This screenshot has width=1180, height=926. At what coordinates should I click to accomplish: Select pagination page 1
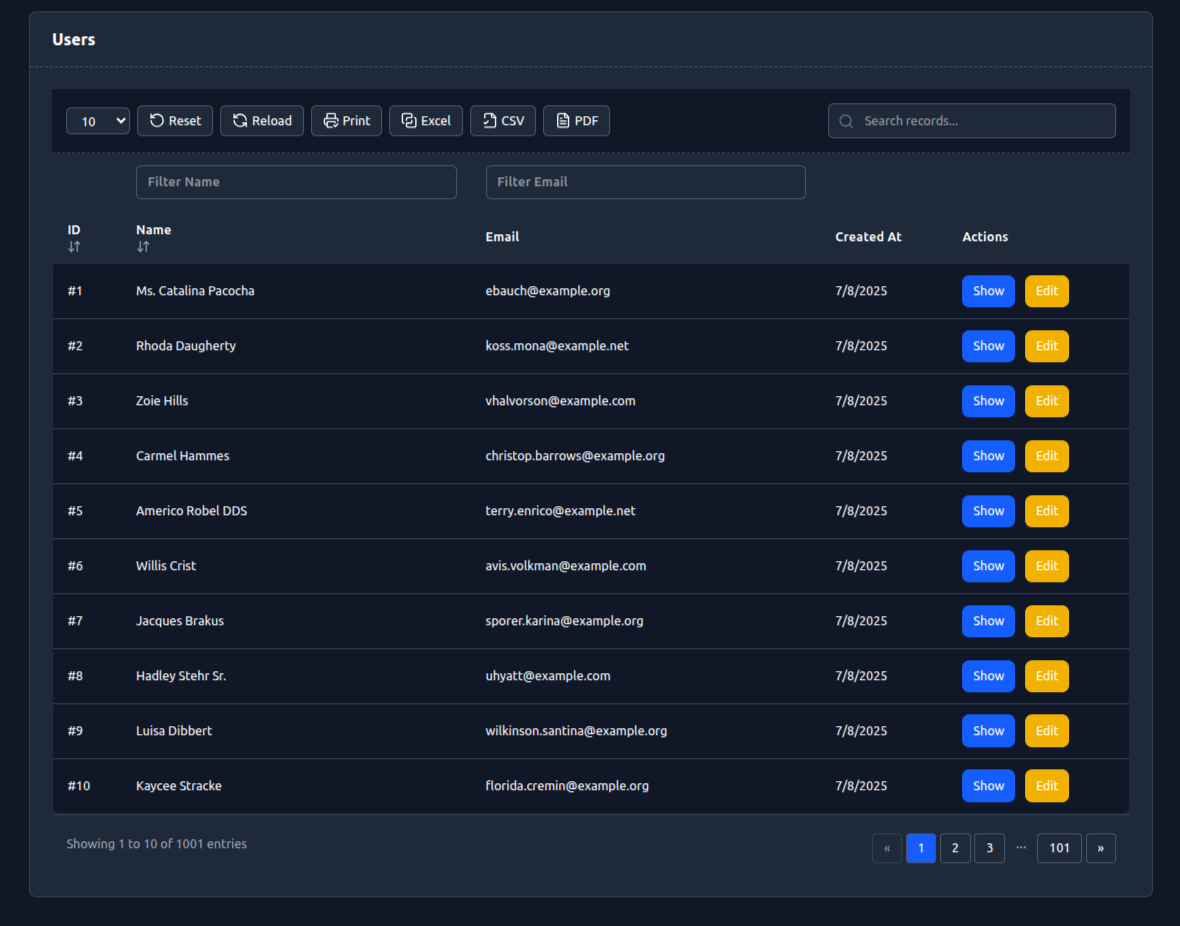(921, 848)
